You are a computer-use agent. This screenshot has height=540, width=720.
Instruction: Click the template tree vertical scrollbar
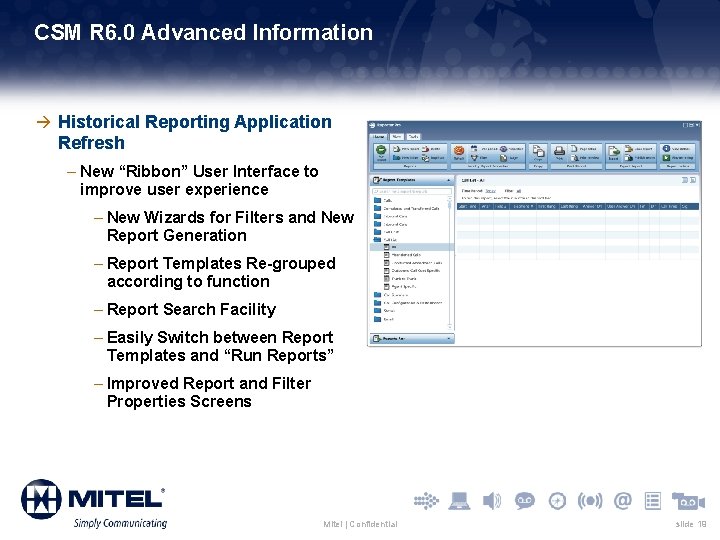point(450,262)
